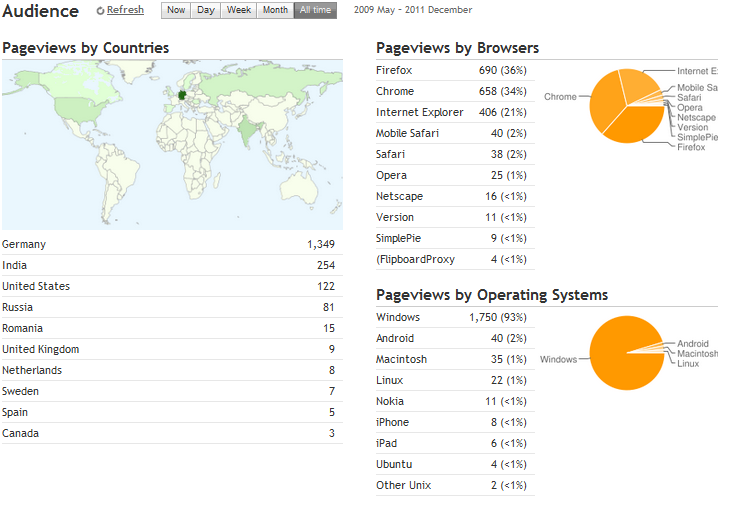Screen dimensions: 732x530
Task: Click the Macintosh legend label of OS pie
Action: pyautogui.click(x=697, y=353)
